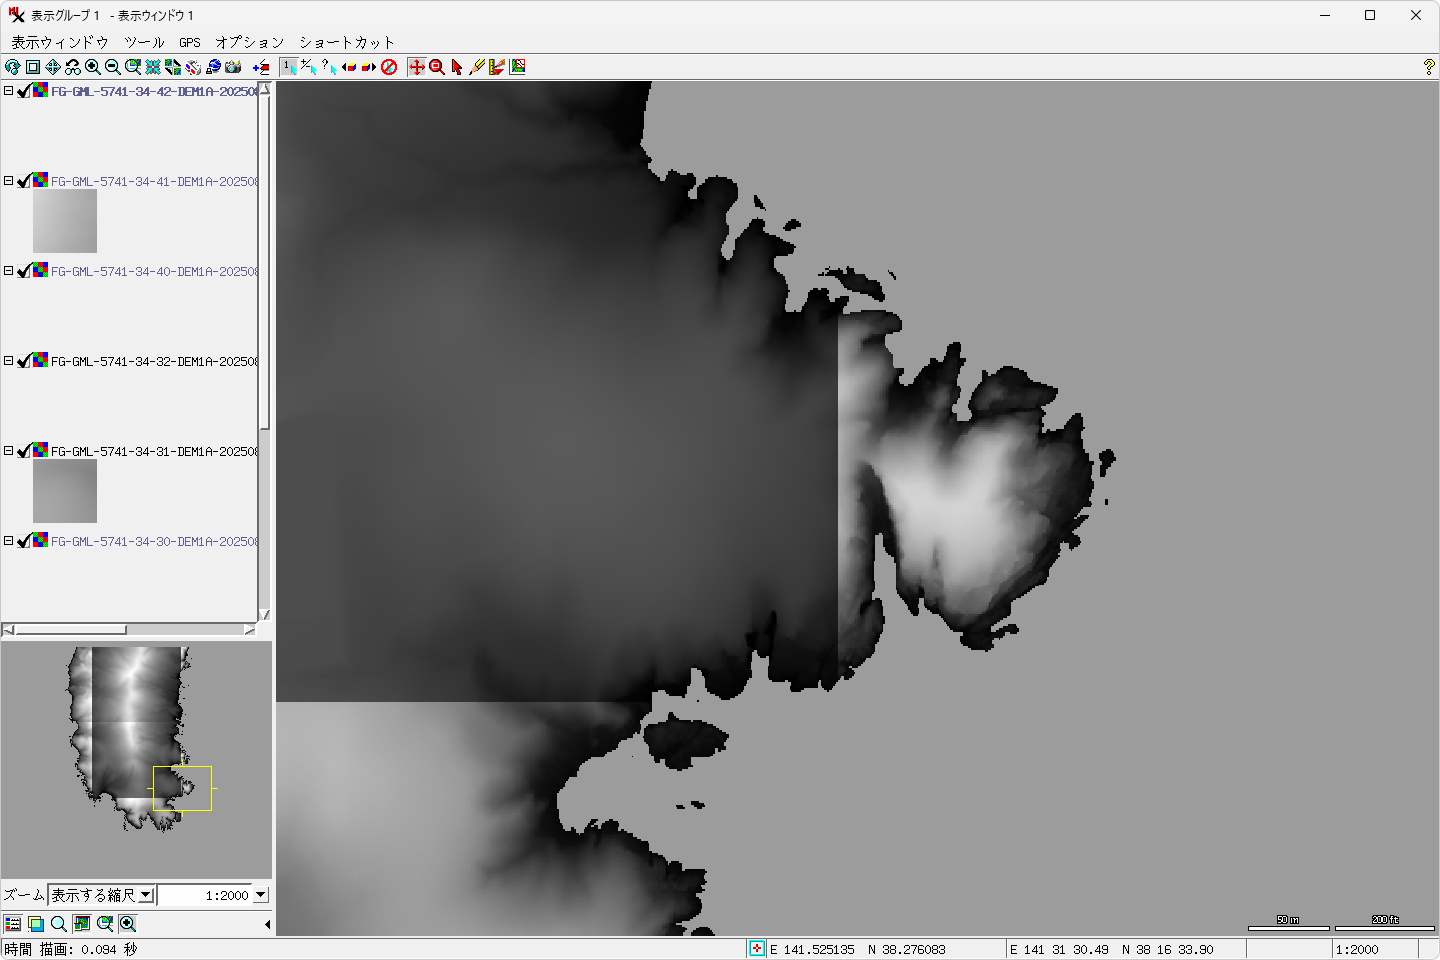This screenshot has height=960, width=1440.
Task: Select the pan (four-arrow move) tool
Action: point(53,67)
